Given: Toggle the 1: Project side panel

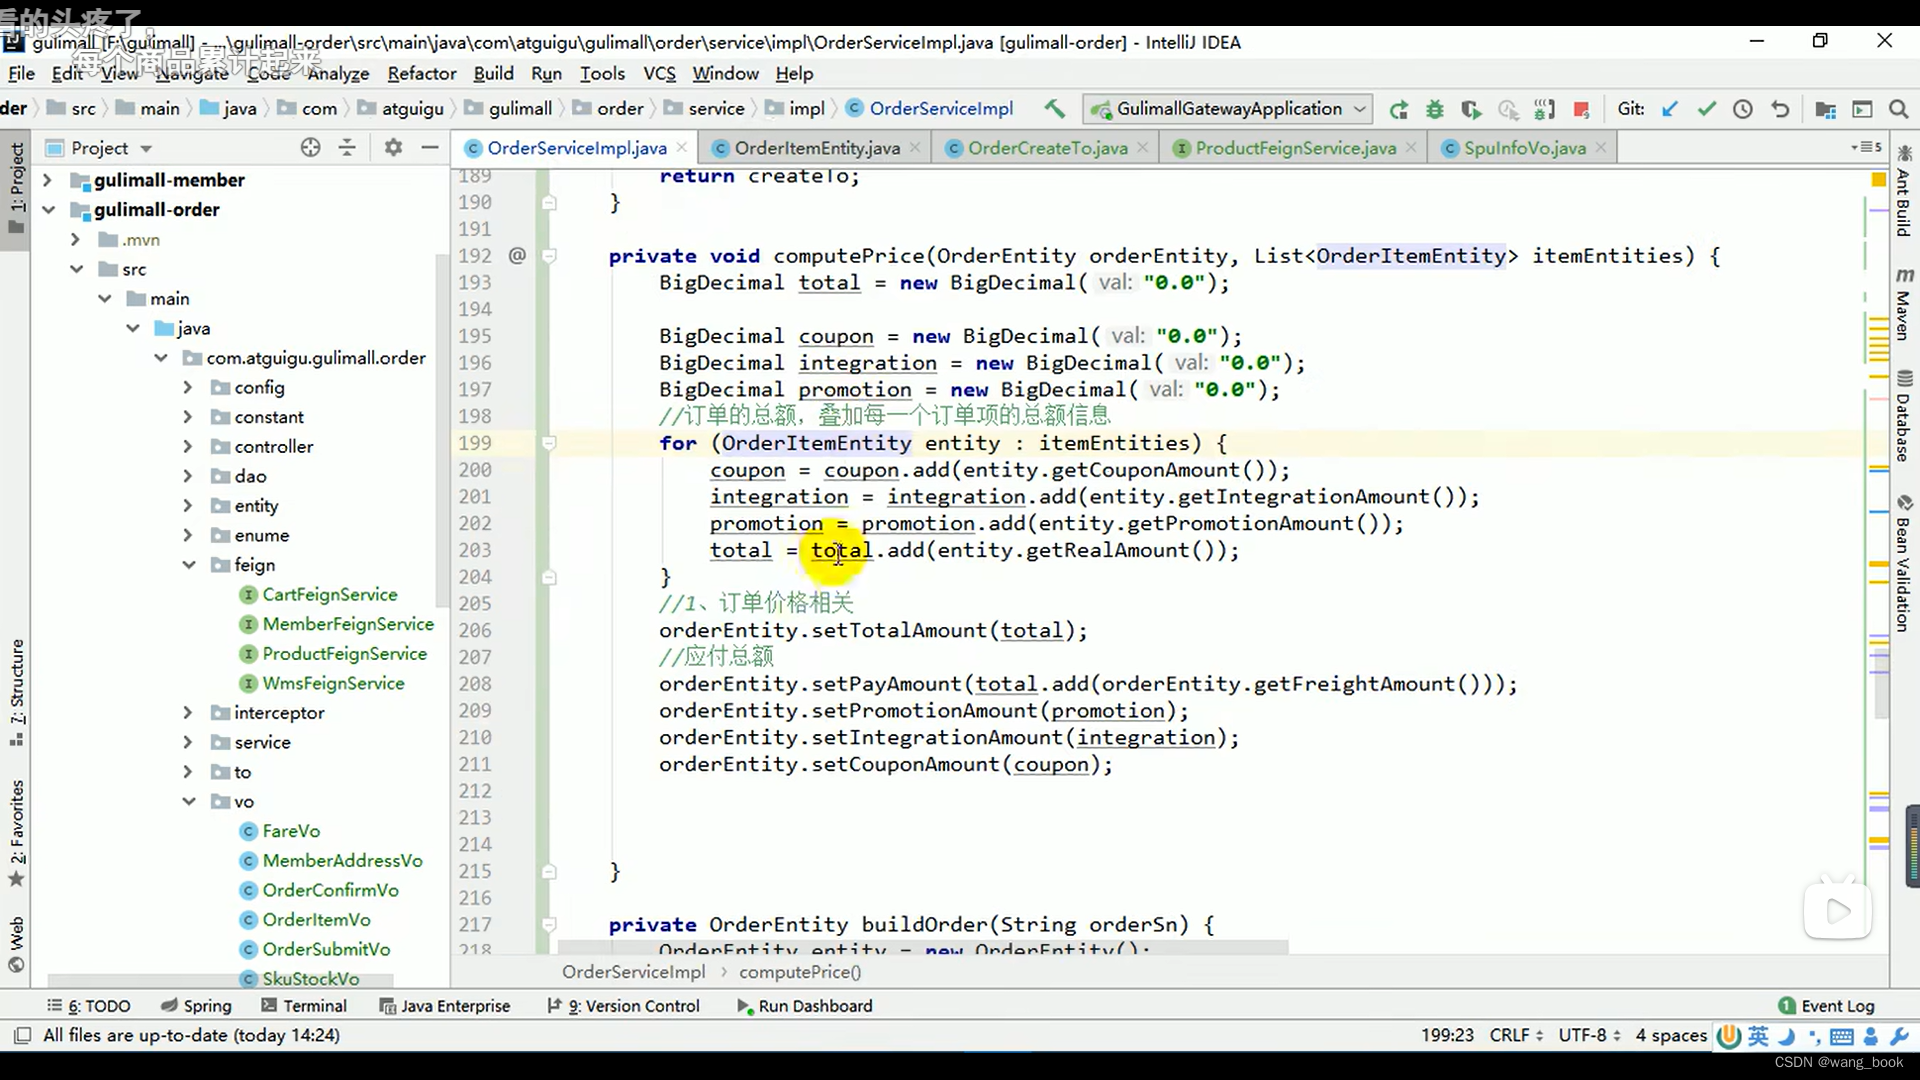Looking at the screenshot, I should pyautogui.click(x=16, y=188).
